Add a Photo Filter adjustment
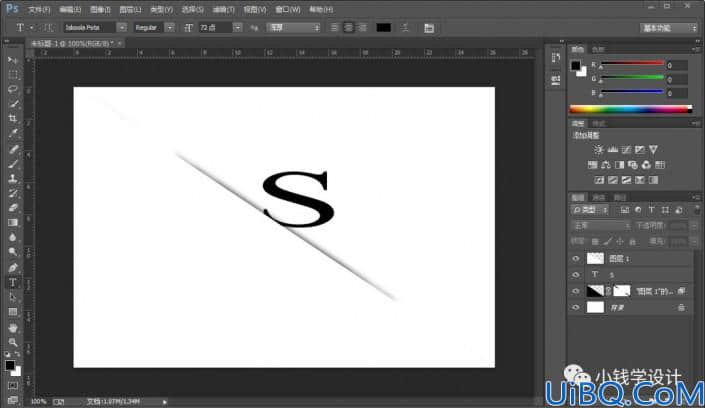The height and width of the screenshot is (408, 705). pos(633,165)
